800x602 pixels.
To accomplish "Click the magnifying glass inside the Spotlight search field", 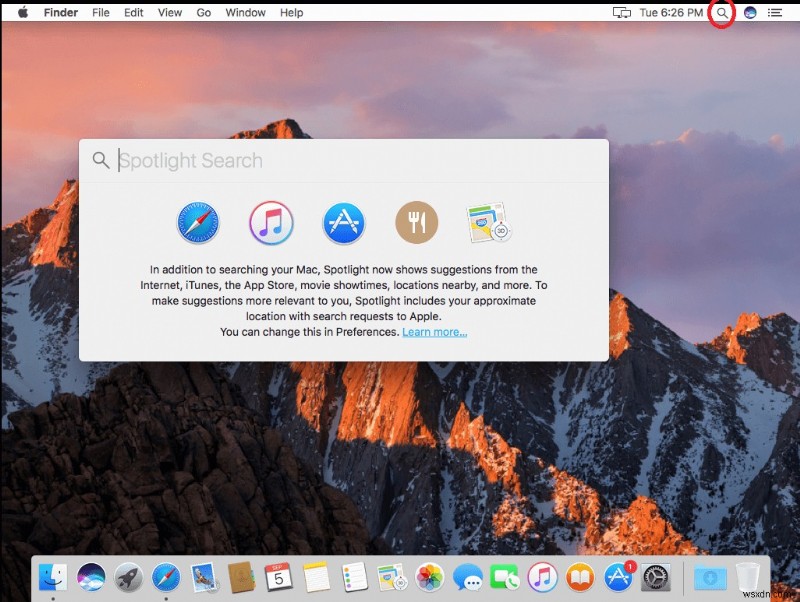I will [x=100, y=160].
